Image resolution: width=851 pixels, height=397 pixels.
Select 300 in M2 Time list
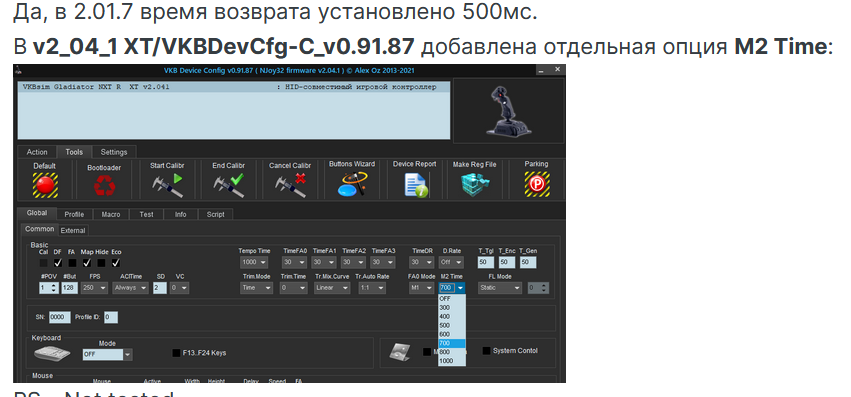452,307
